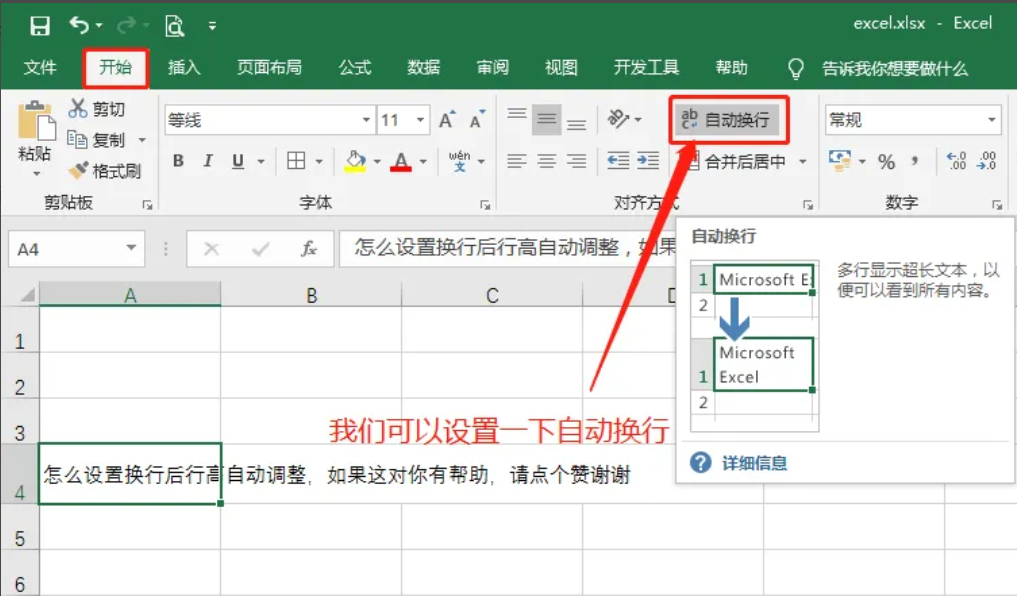The height and width of the screenshot is (596, 1017).
Task: Click the Increase Font Size icon
Action: 447,120
